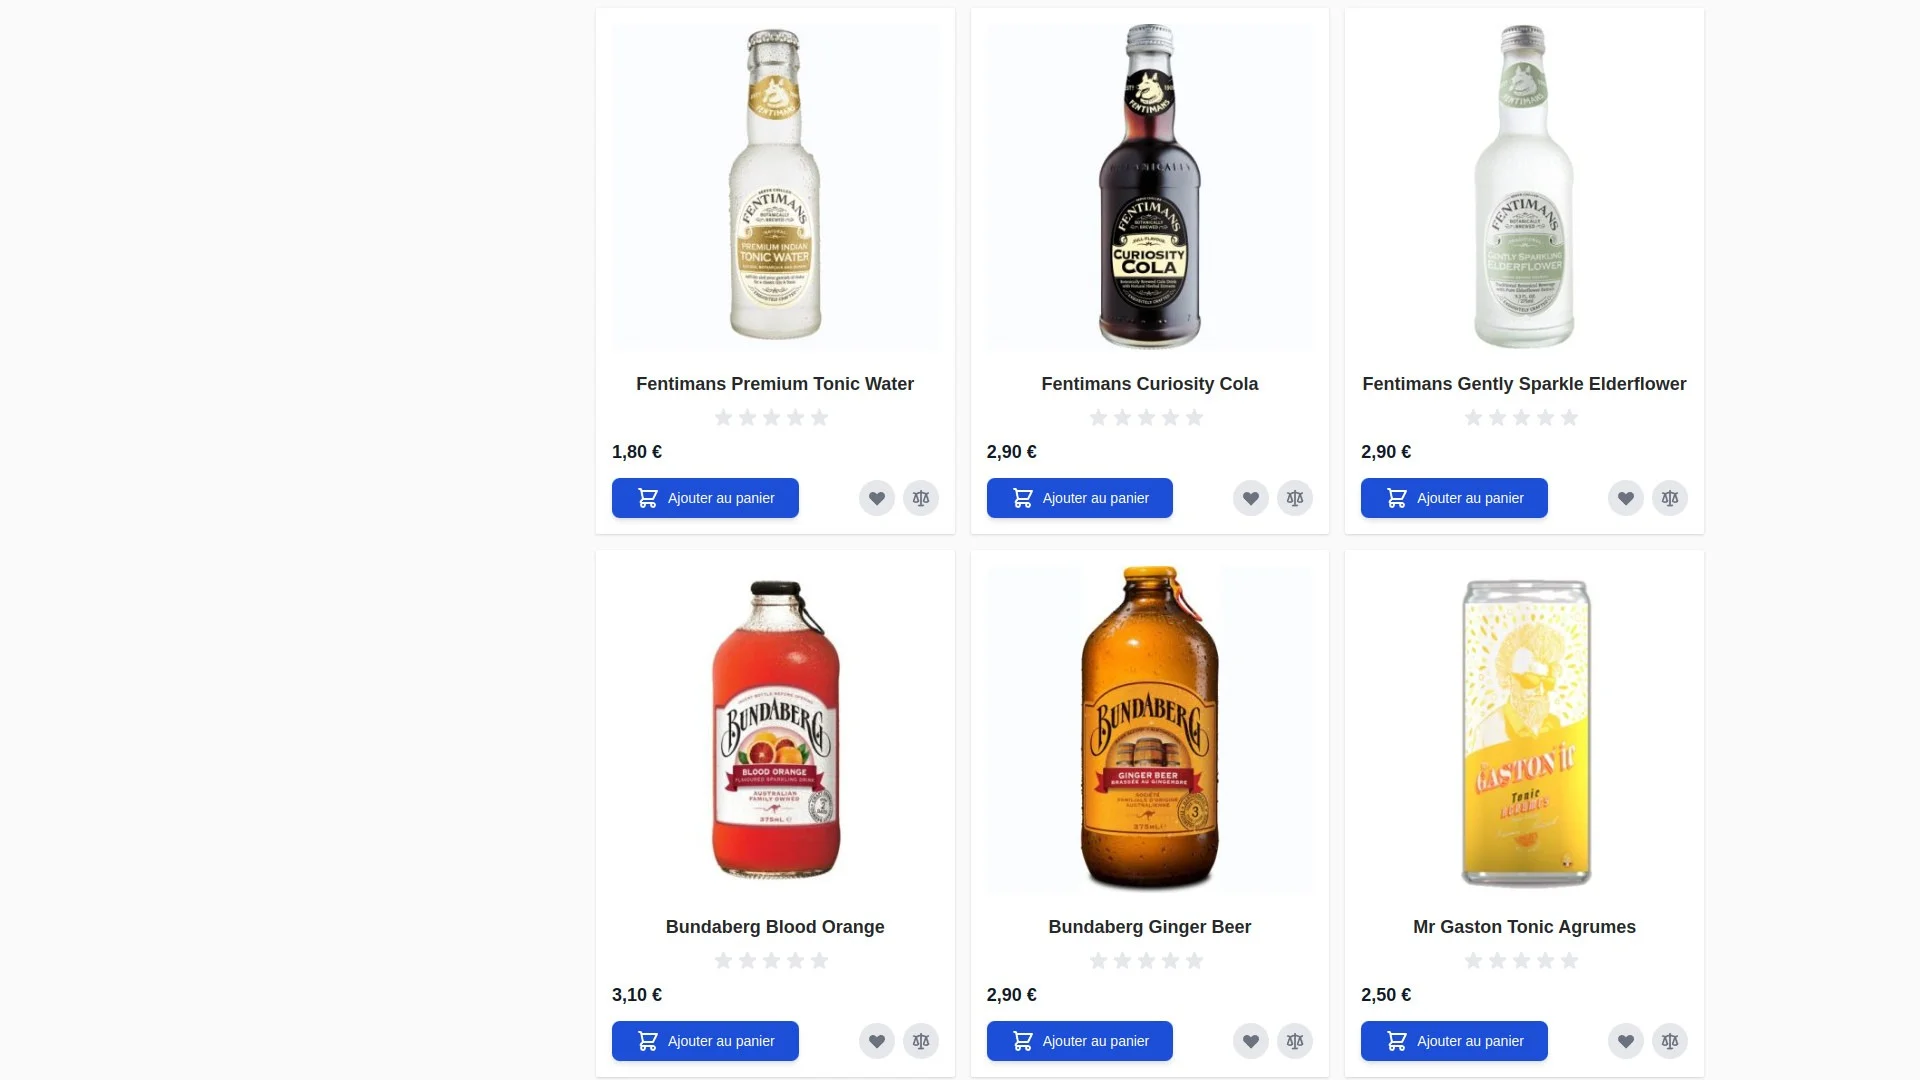Add Fentimans Curiosity Cola to cart
Viewport: 1920px width, 1080px height.
click(1079, 498)
